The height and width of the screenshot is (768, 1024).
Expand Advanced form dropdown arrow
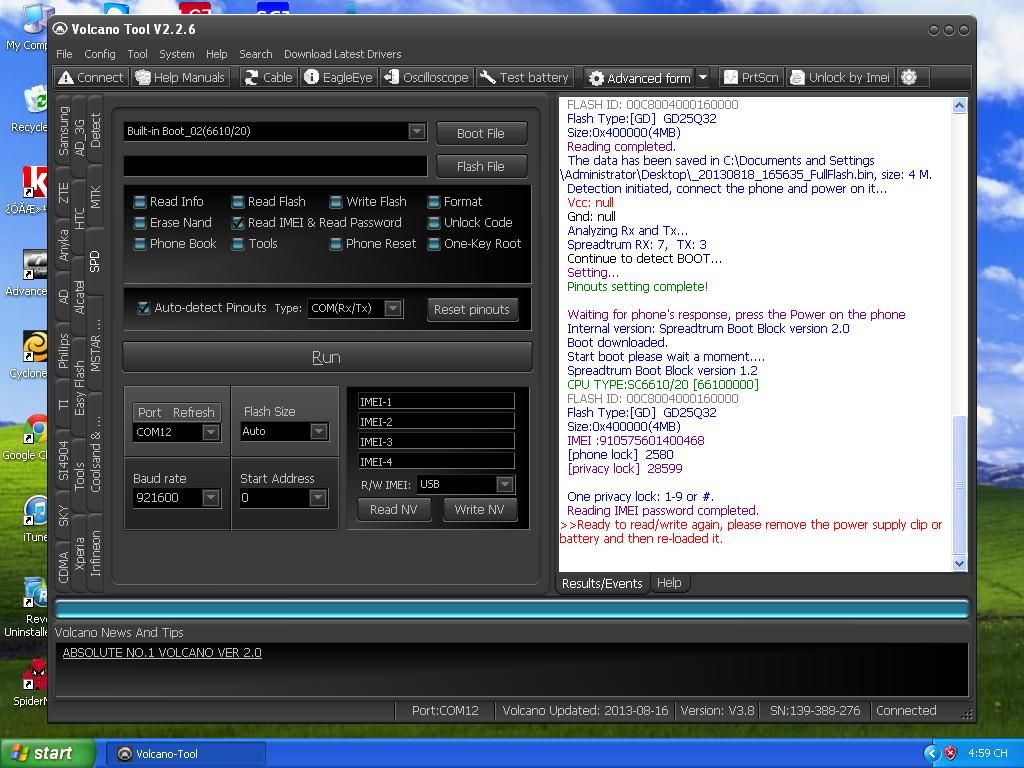(x=703, y=78)
